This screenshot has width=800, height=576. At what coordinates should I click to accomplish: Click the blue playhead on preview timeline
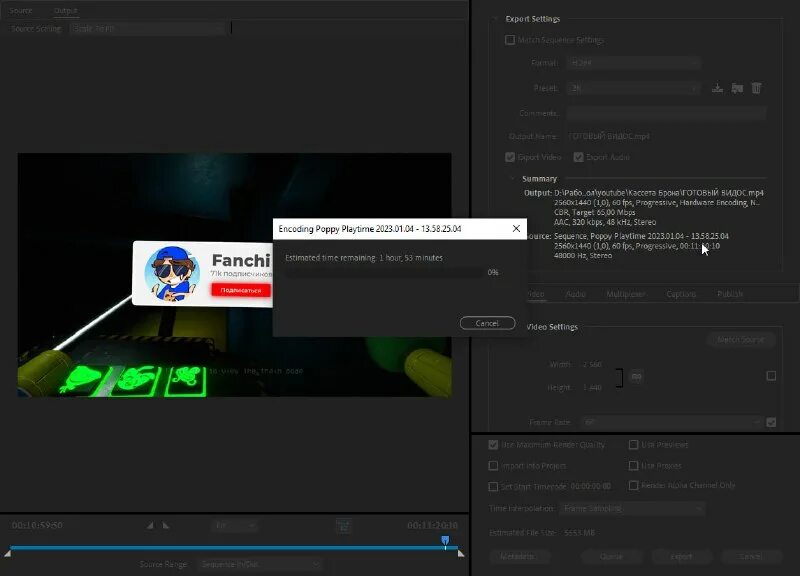click(445, 541)
